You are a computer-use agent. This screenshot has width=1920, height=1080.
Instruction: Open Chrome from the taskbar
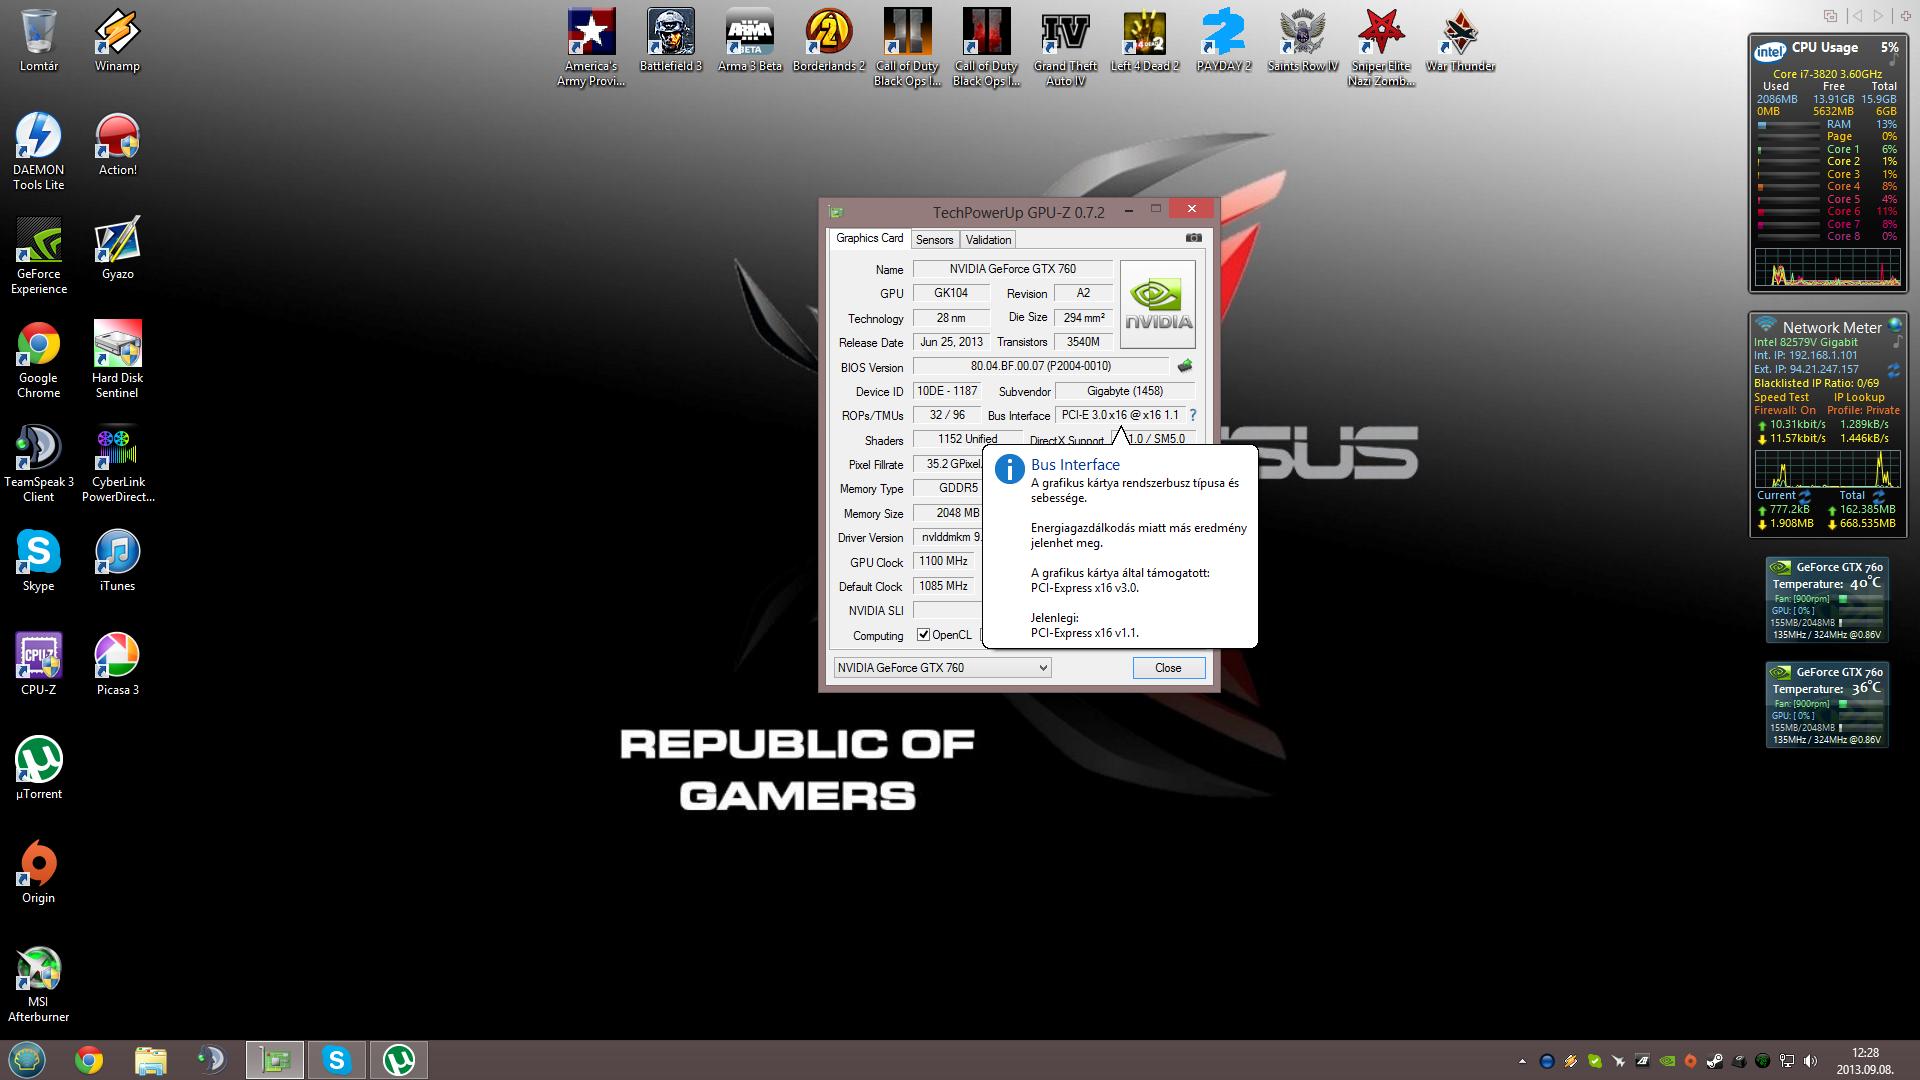pos(89,1060)
